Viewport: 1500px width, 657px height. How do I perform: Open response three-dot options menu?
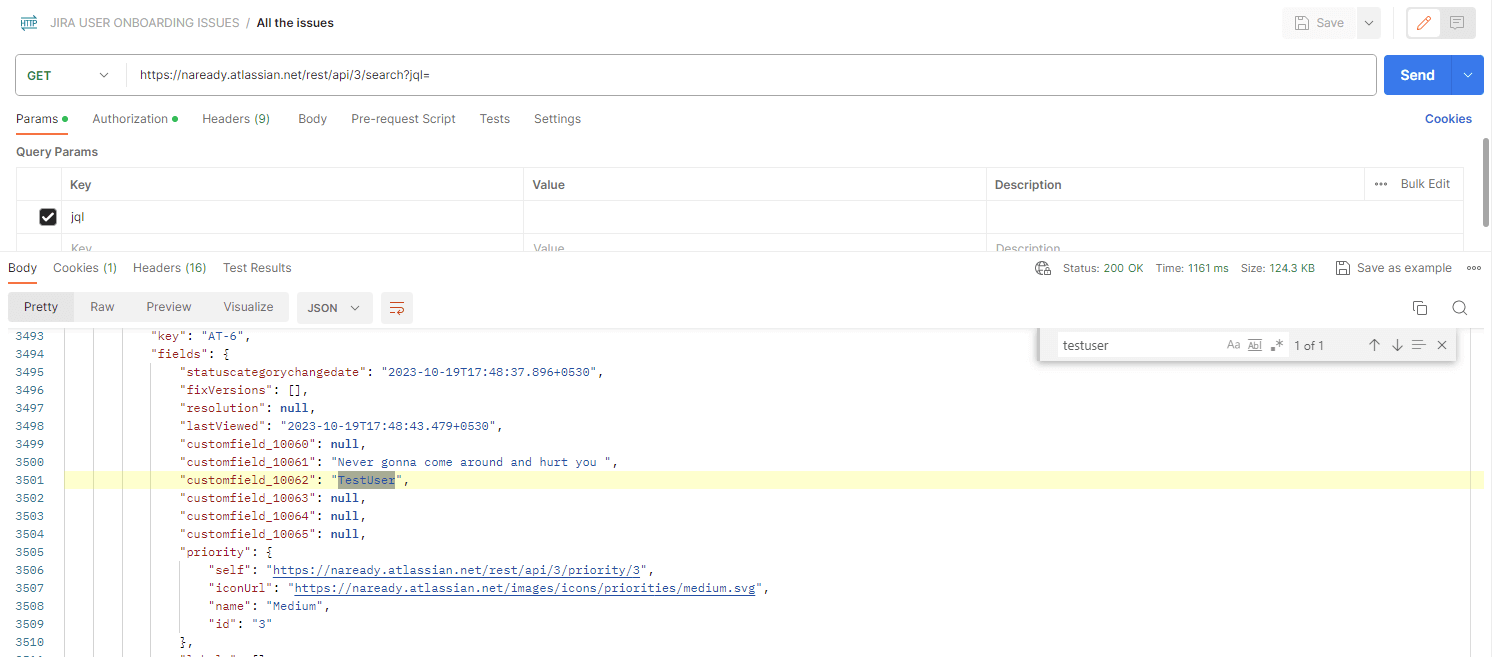point(1473,268)
